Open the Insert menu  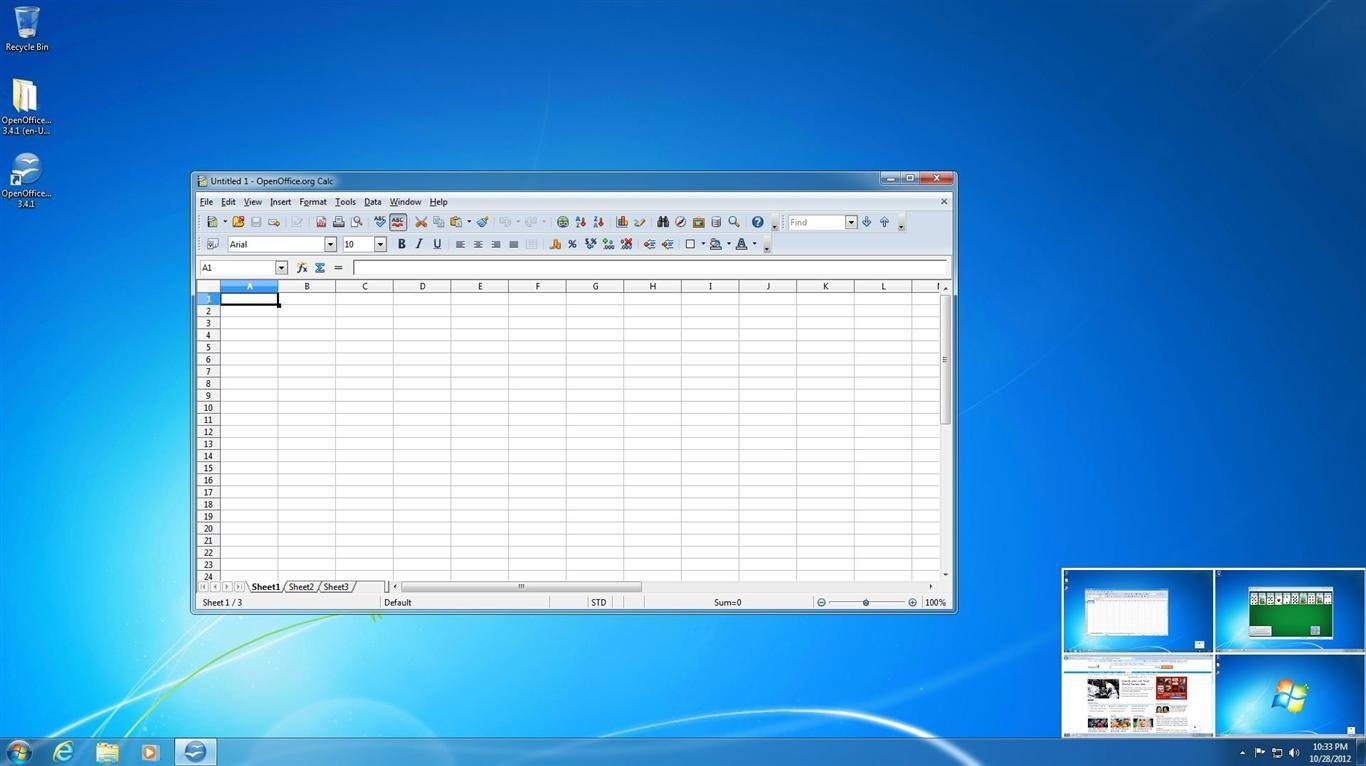tap(280, 202)
